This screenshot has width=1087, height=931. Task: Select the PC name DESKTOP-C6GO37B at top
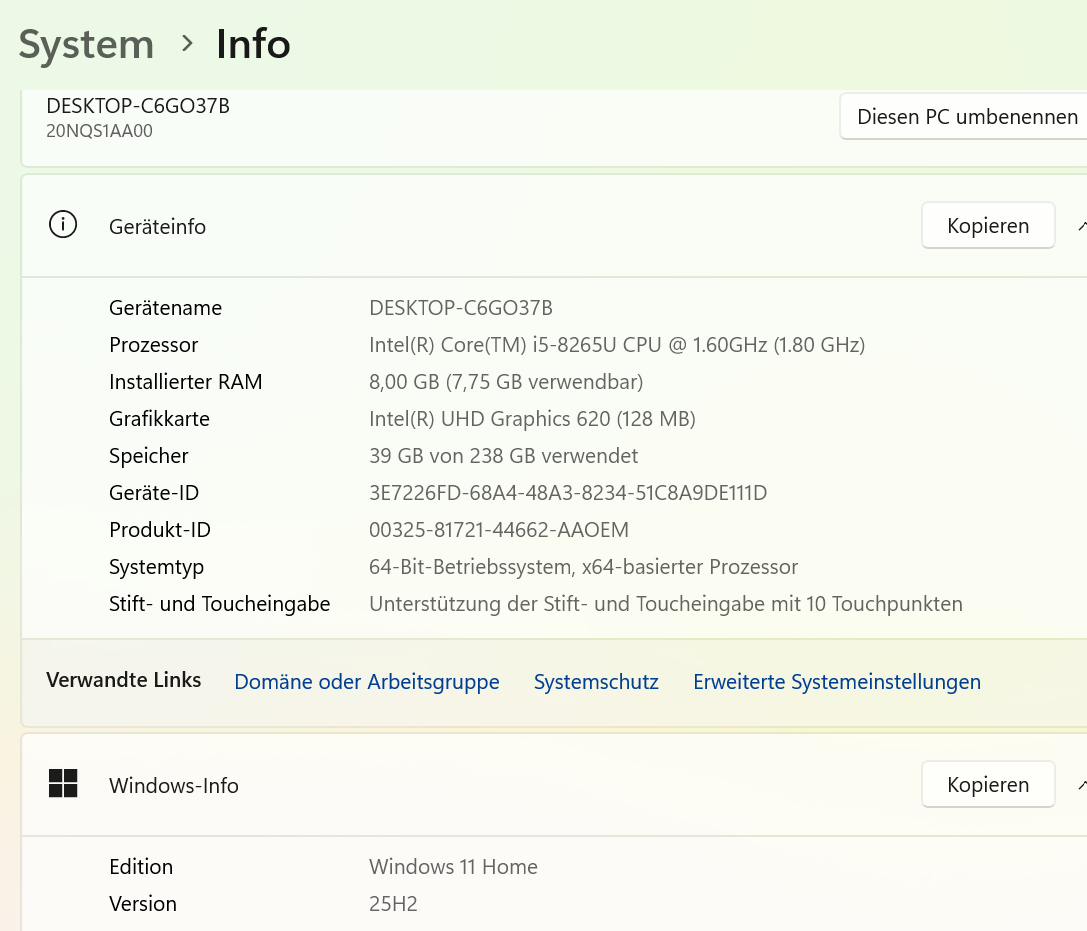(x=138, y=106)
